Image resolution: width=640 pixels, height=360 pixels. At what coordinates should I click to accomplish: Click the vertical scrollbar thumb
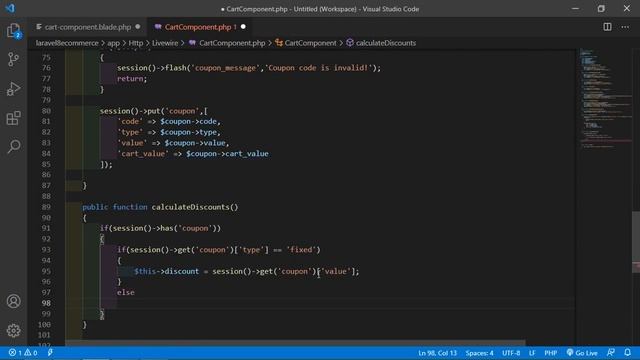click(x=636, y=242)
